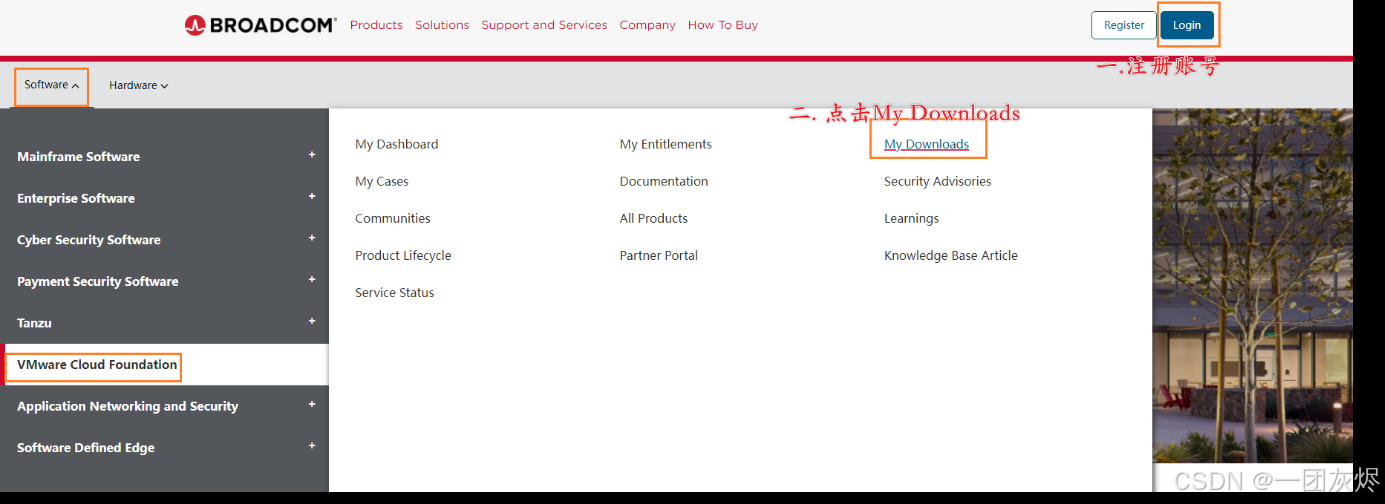The width and height of the screenshot is (1385, 504).
Task: Select Tanzu category text
Action: 34,323
